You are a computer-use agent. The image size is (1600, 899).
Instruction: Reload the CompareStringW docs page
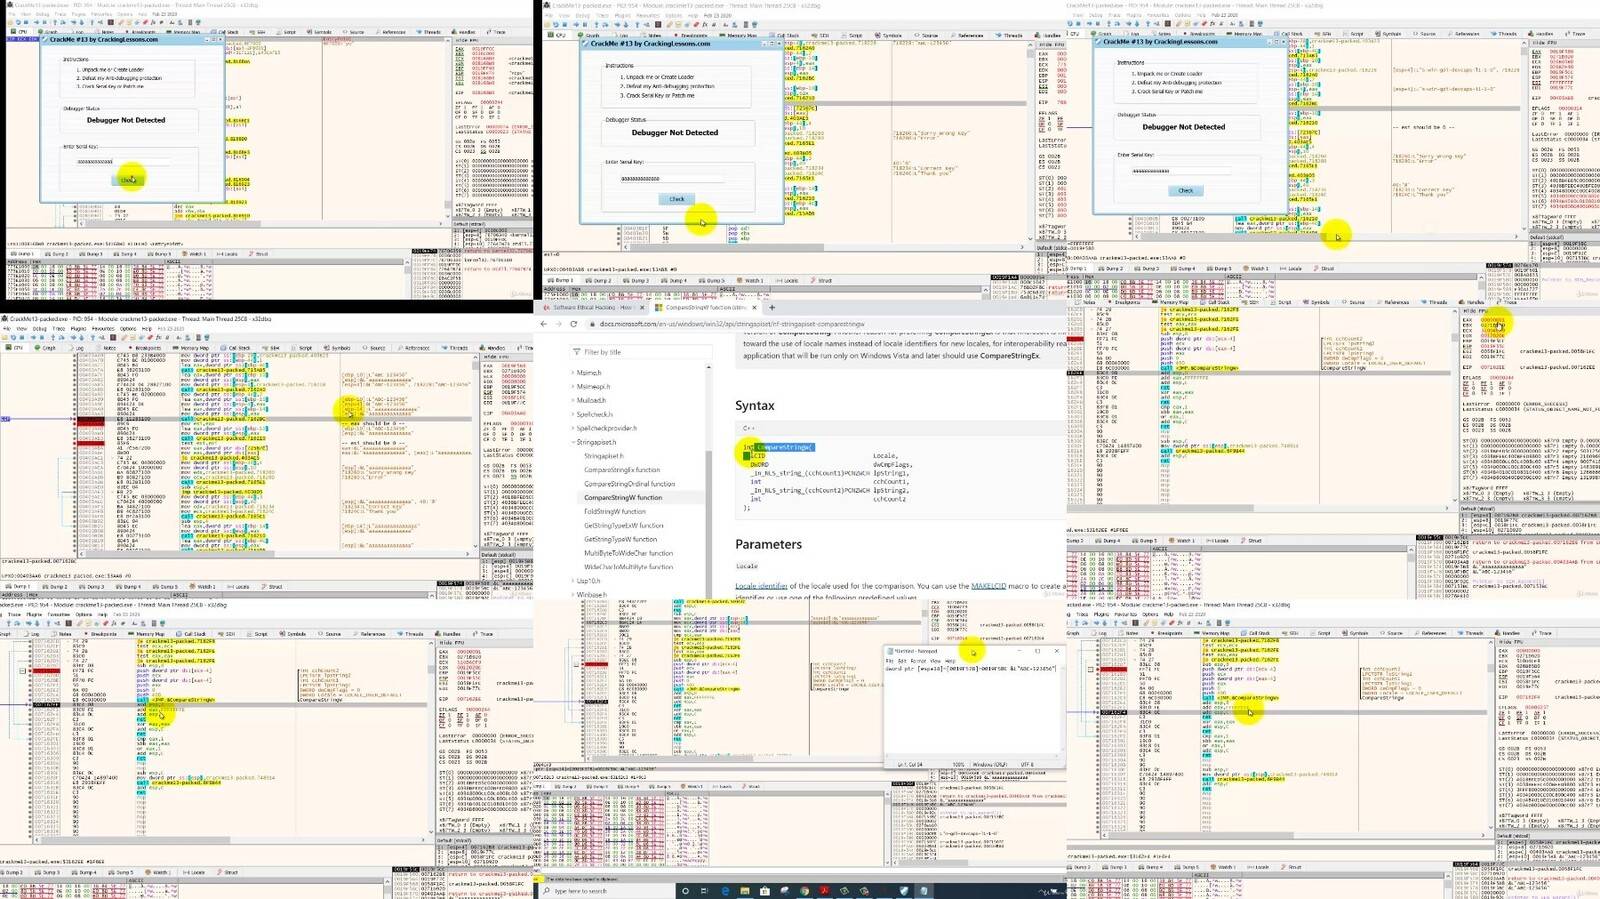coord(574,324)
